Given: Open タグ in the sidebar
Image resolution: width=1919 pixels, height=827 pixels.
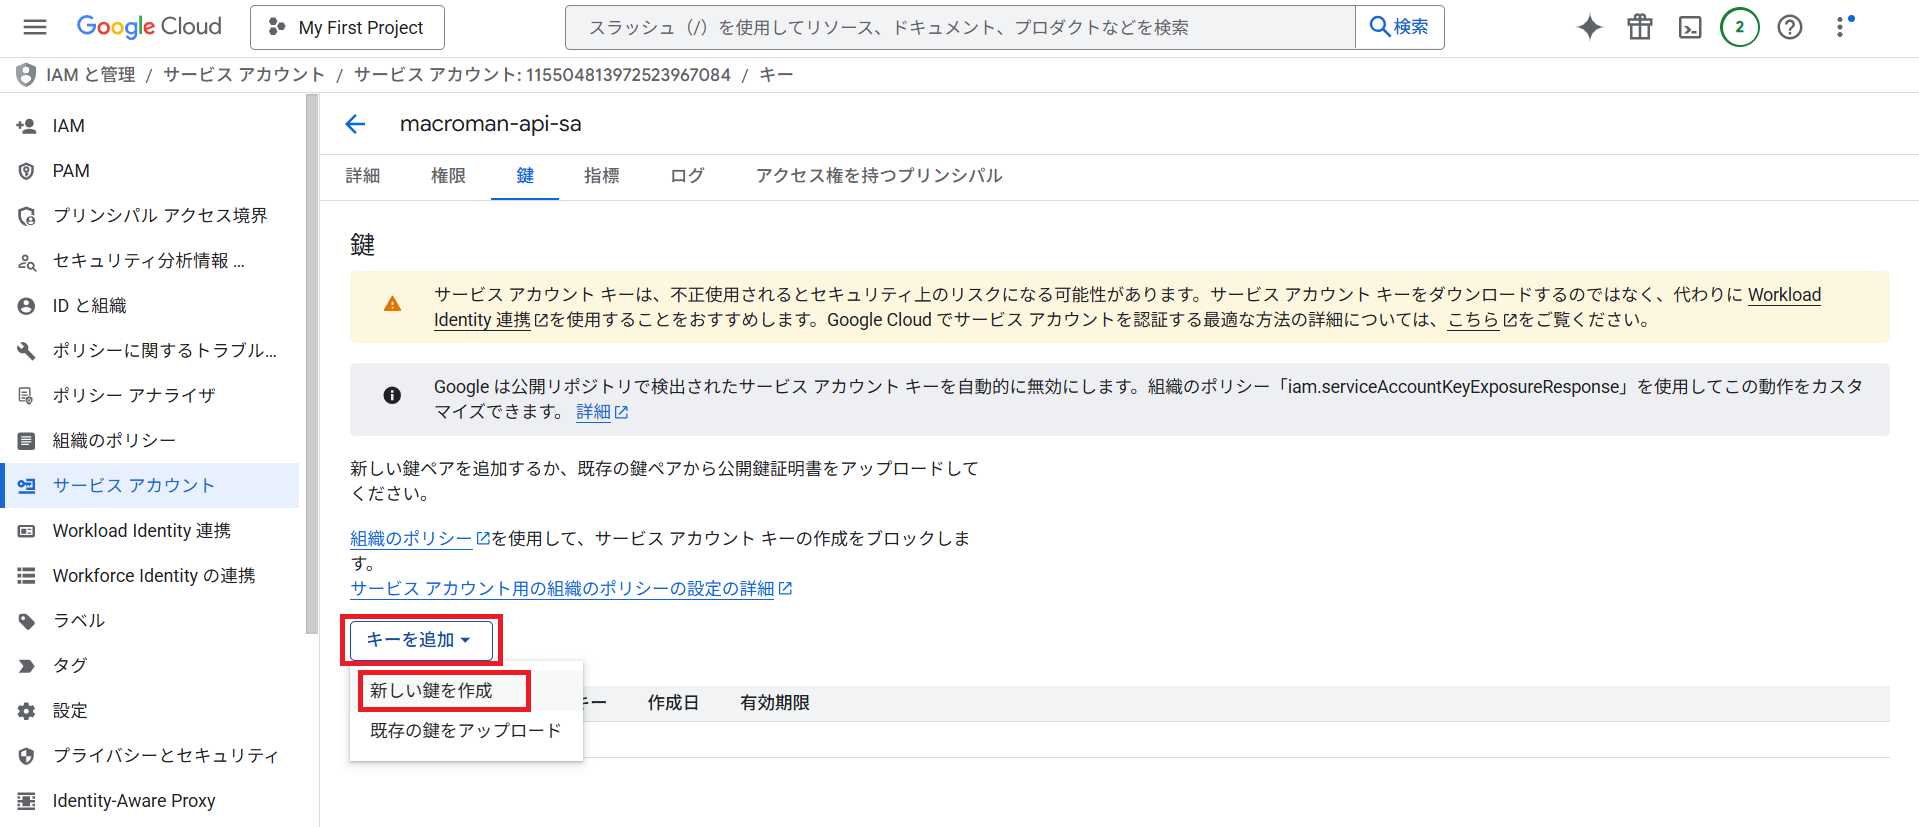Looking at the screenshot, I should (x=150, y=666).
